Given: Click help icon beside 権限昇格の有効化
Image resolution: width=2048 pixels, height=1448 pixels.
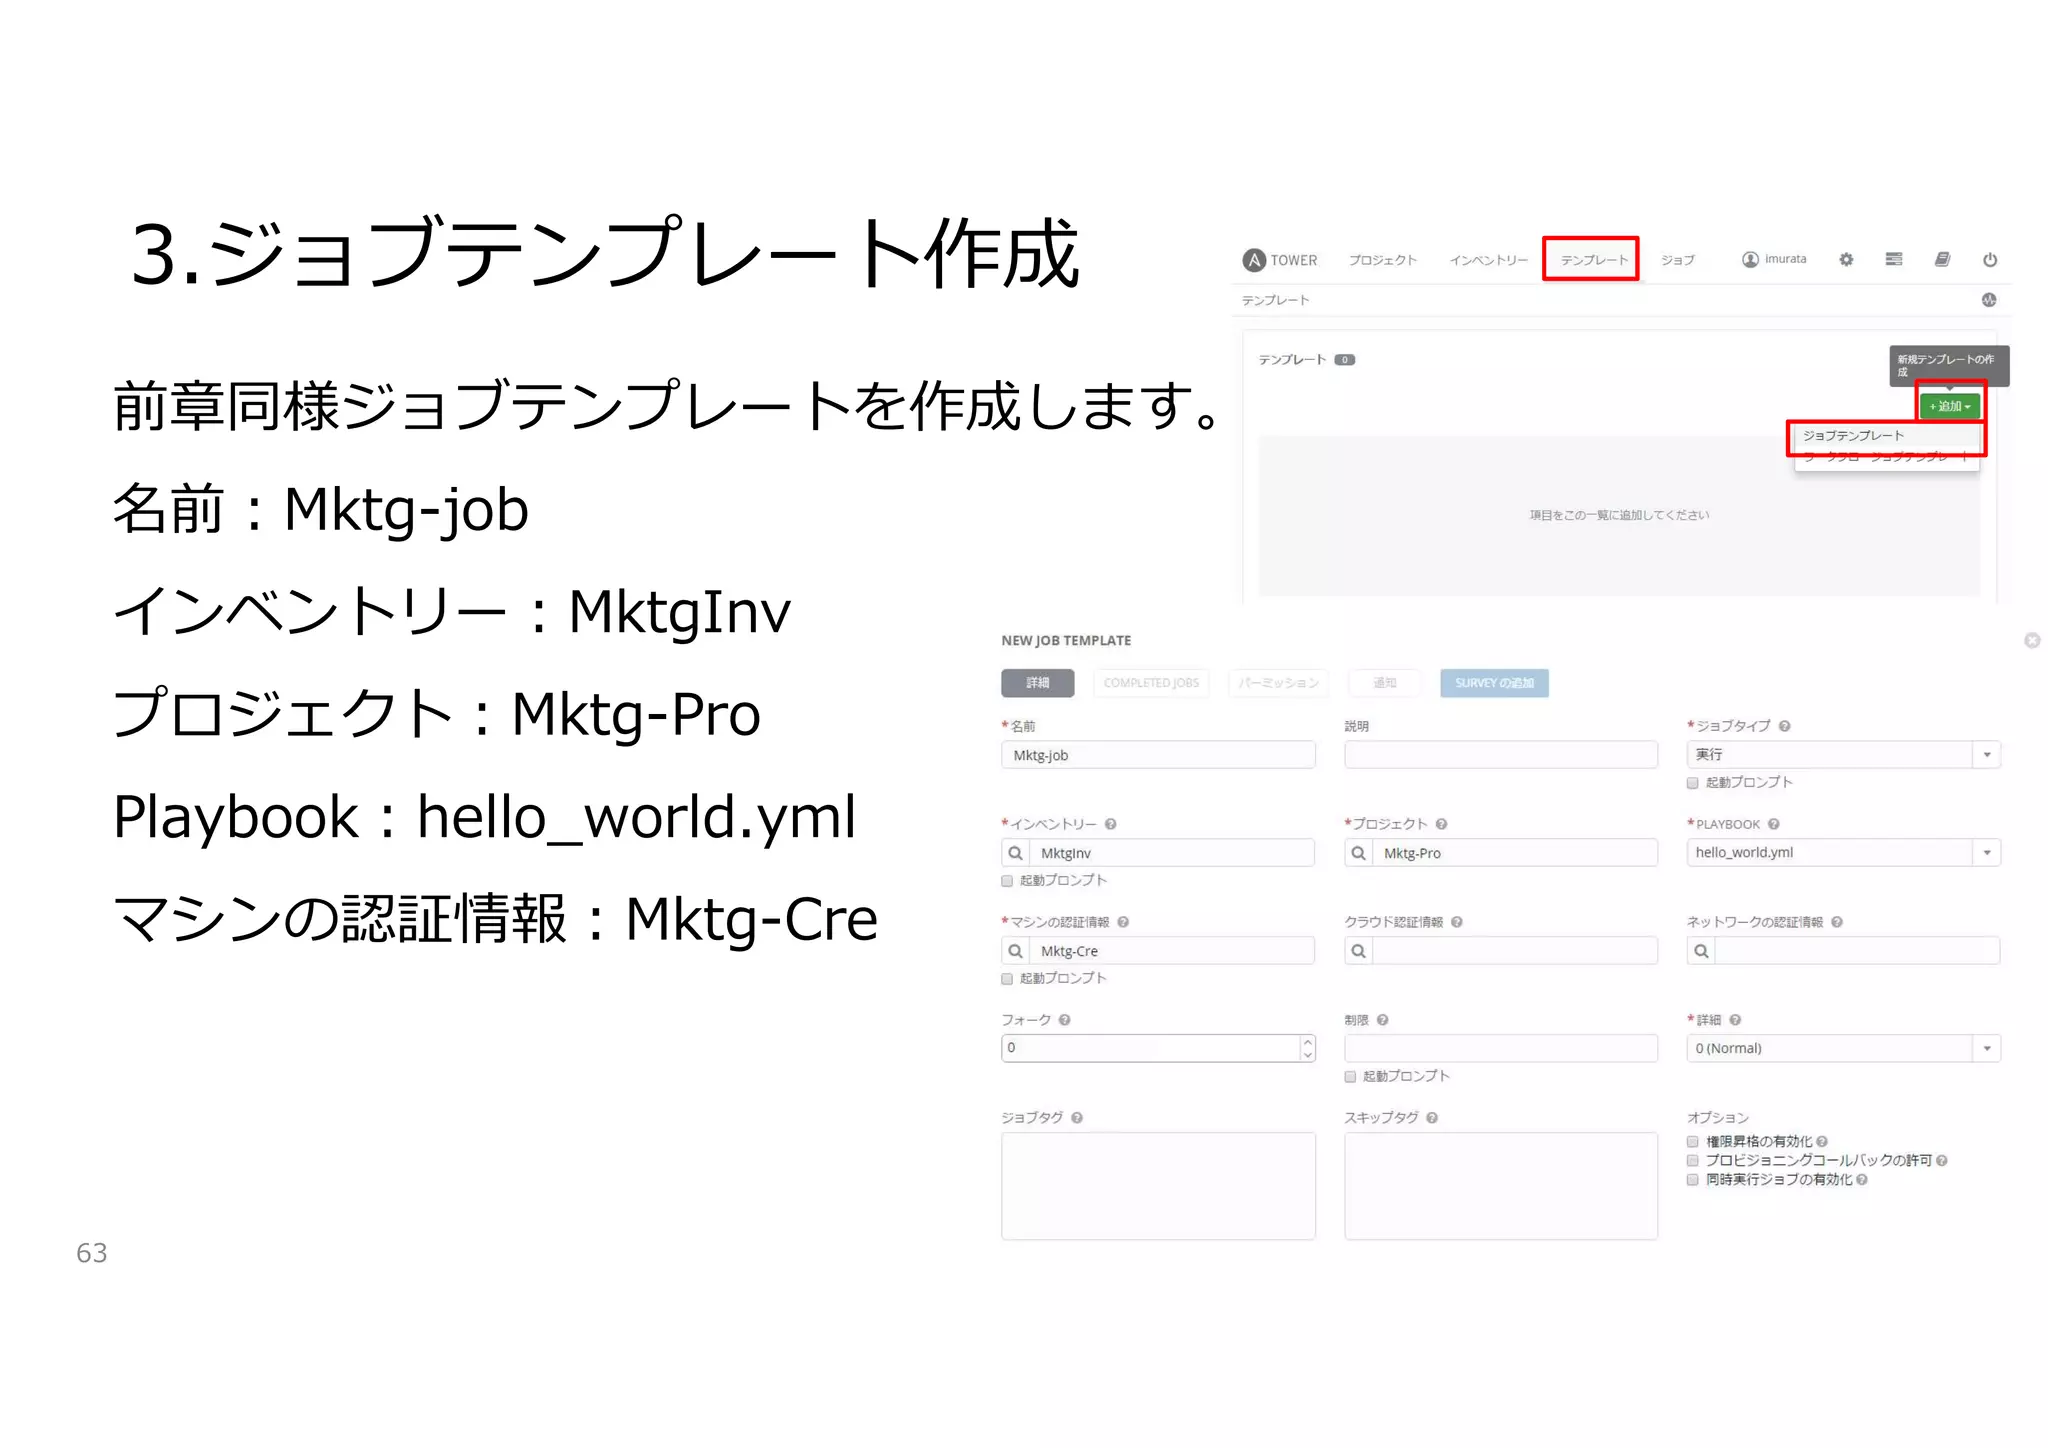Looking at the screenshot, I should [1823, 1141].
